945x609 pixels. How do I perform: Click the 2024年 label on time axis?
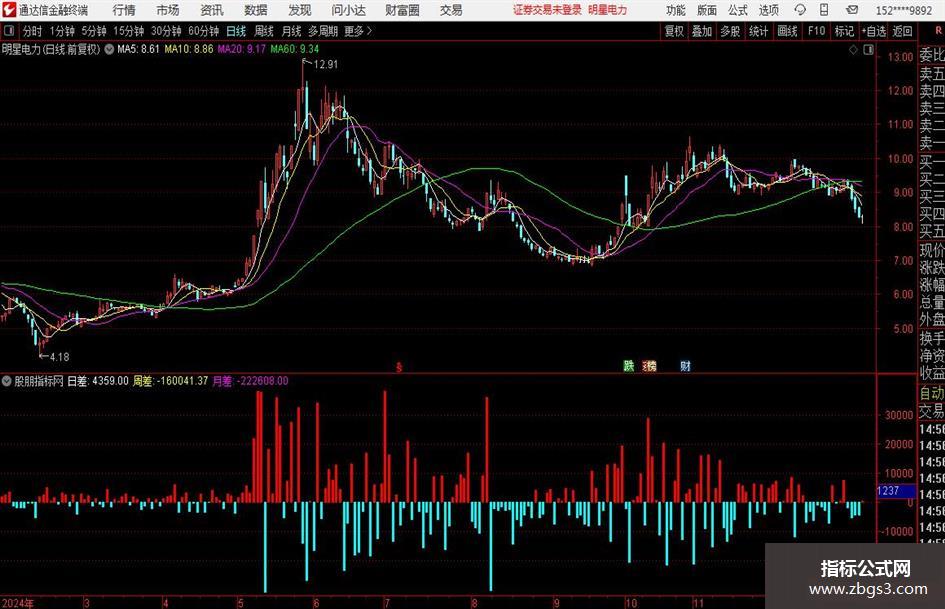tap(18, 603)
